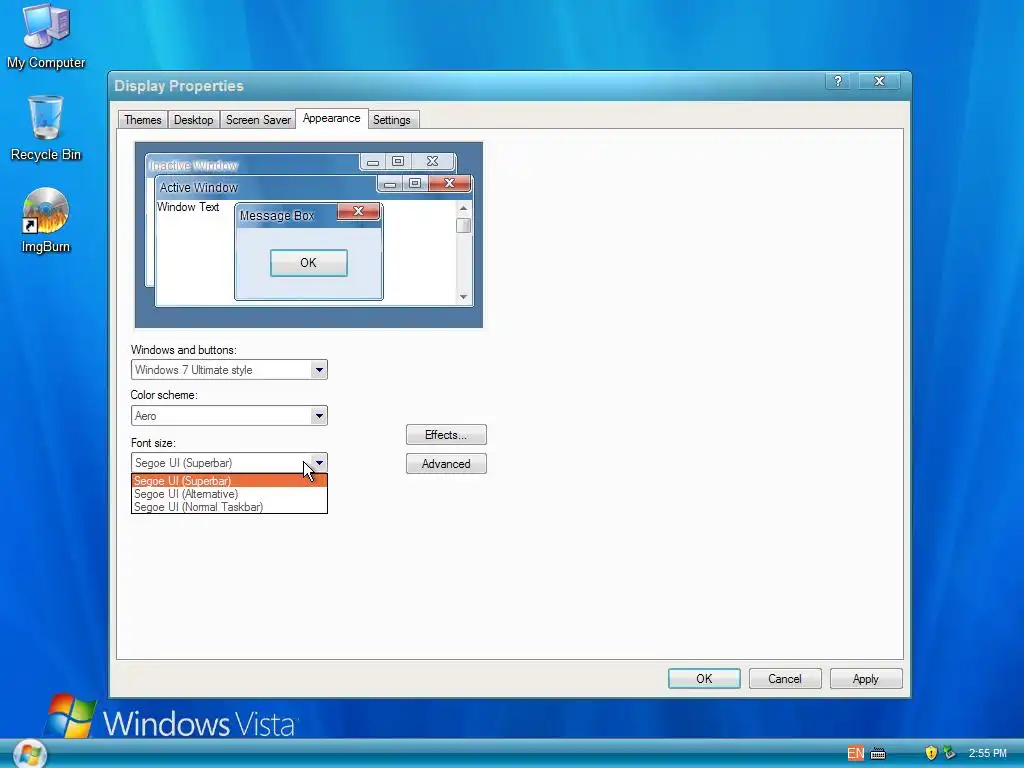This screenshot has height=768, width=1024.
Task: Collapse the Font size dropdown arrow
Action: click(x=318, y=462)
